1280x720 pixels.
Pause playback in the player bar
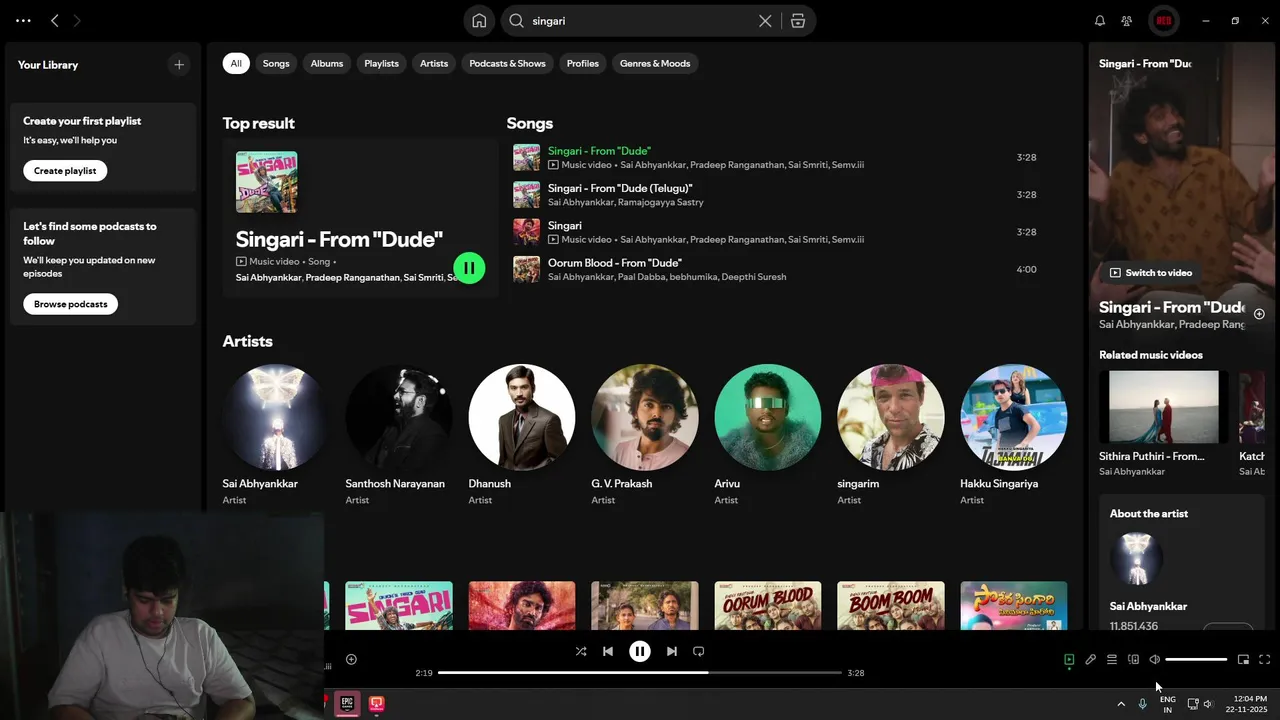640,651
